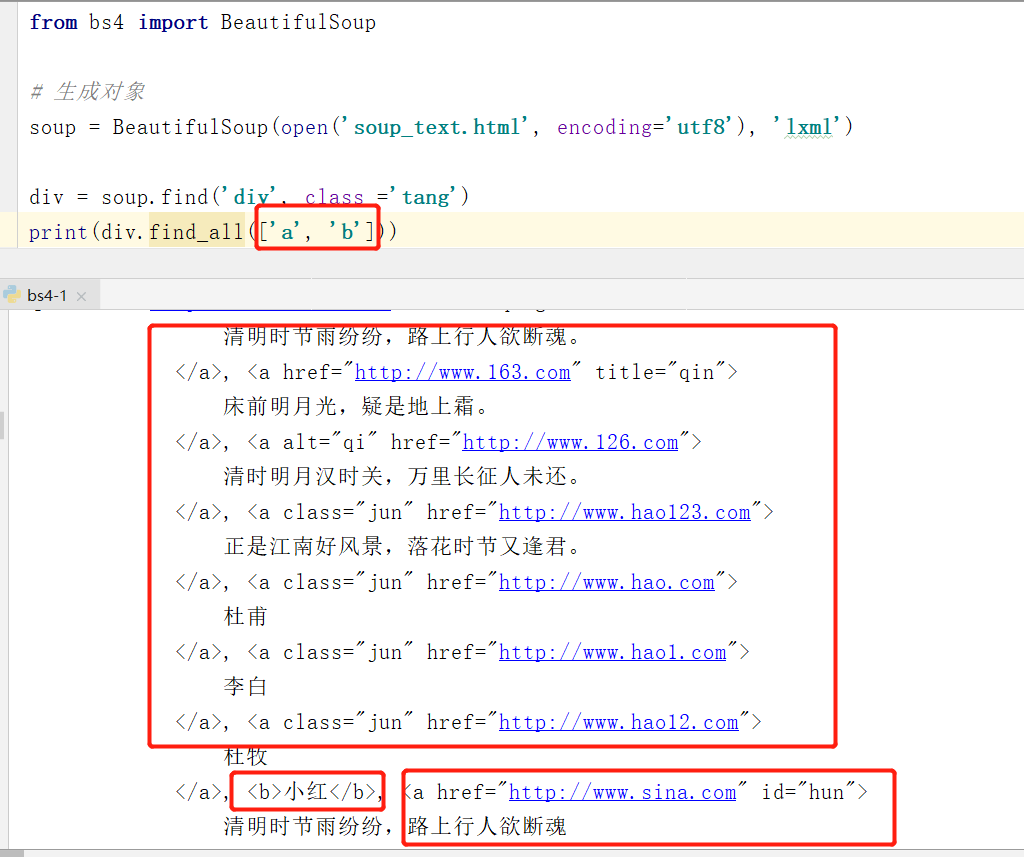Click the 'tang' string in find call
This screenshot has width=1024, height=857.
(x=425, y=197)
